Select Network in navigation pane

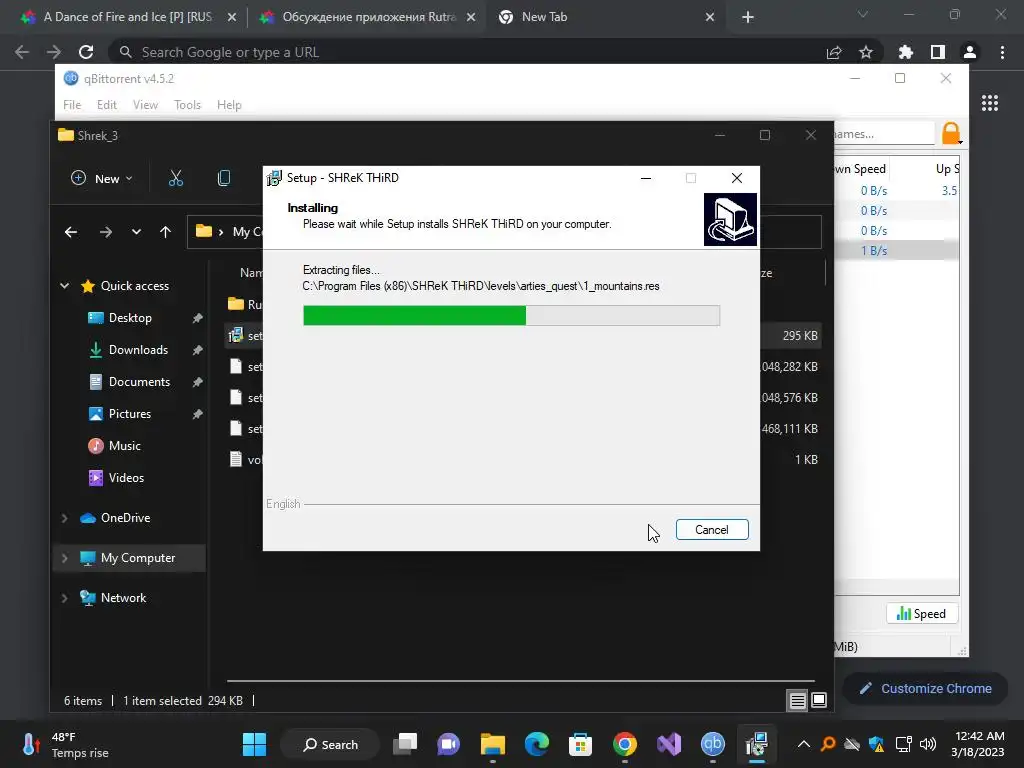pos(123,598)
